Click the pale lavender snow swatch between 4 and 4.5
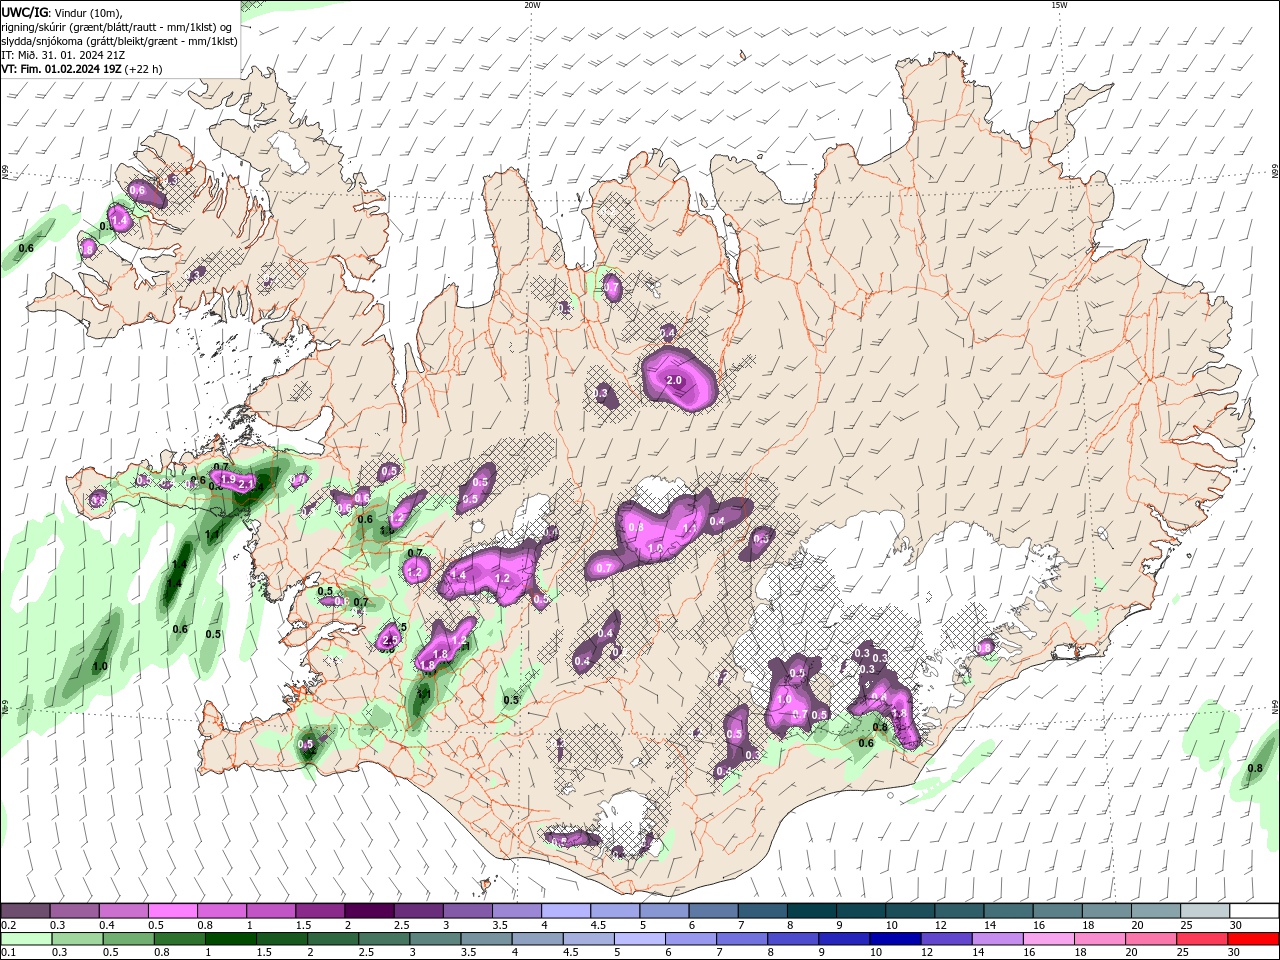Viewport: 1280px width, 960px height. [x=565, y=911]
